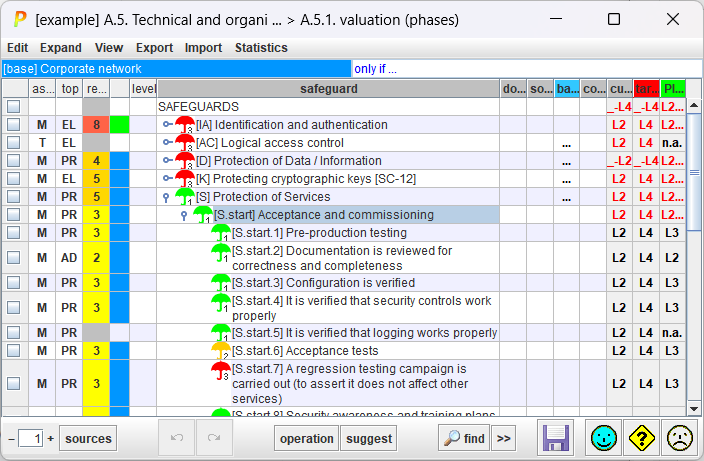Click the green umbrella of S.start.2 Documentation row
Viewport: 704px width, 461px height.
pos(220,253)
